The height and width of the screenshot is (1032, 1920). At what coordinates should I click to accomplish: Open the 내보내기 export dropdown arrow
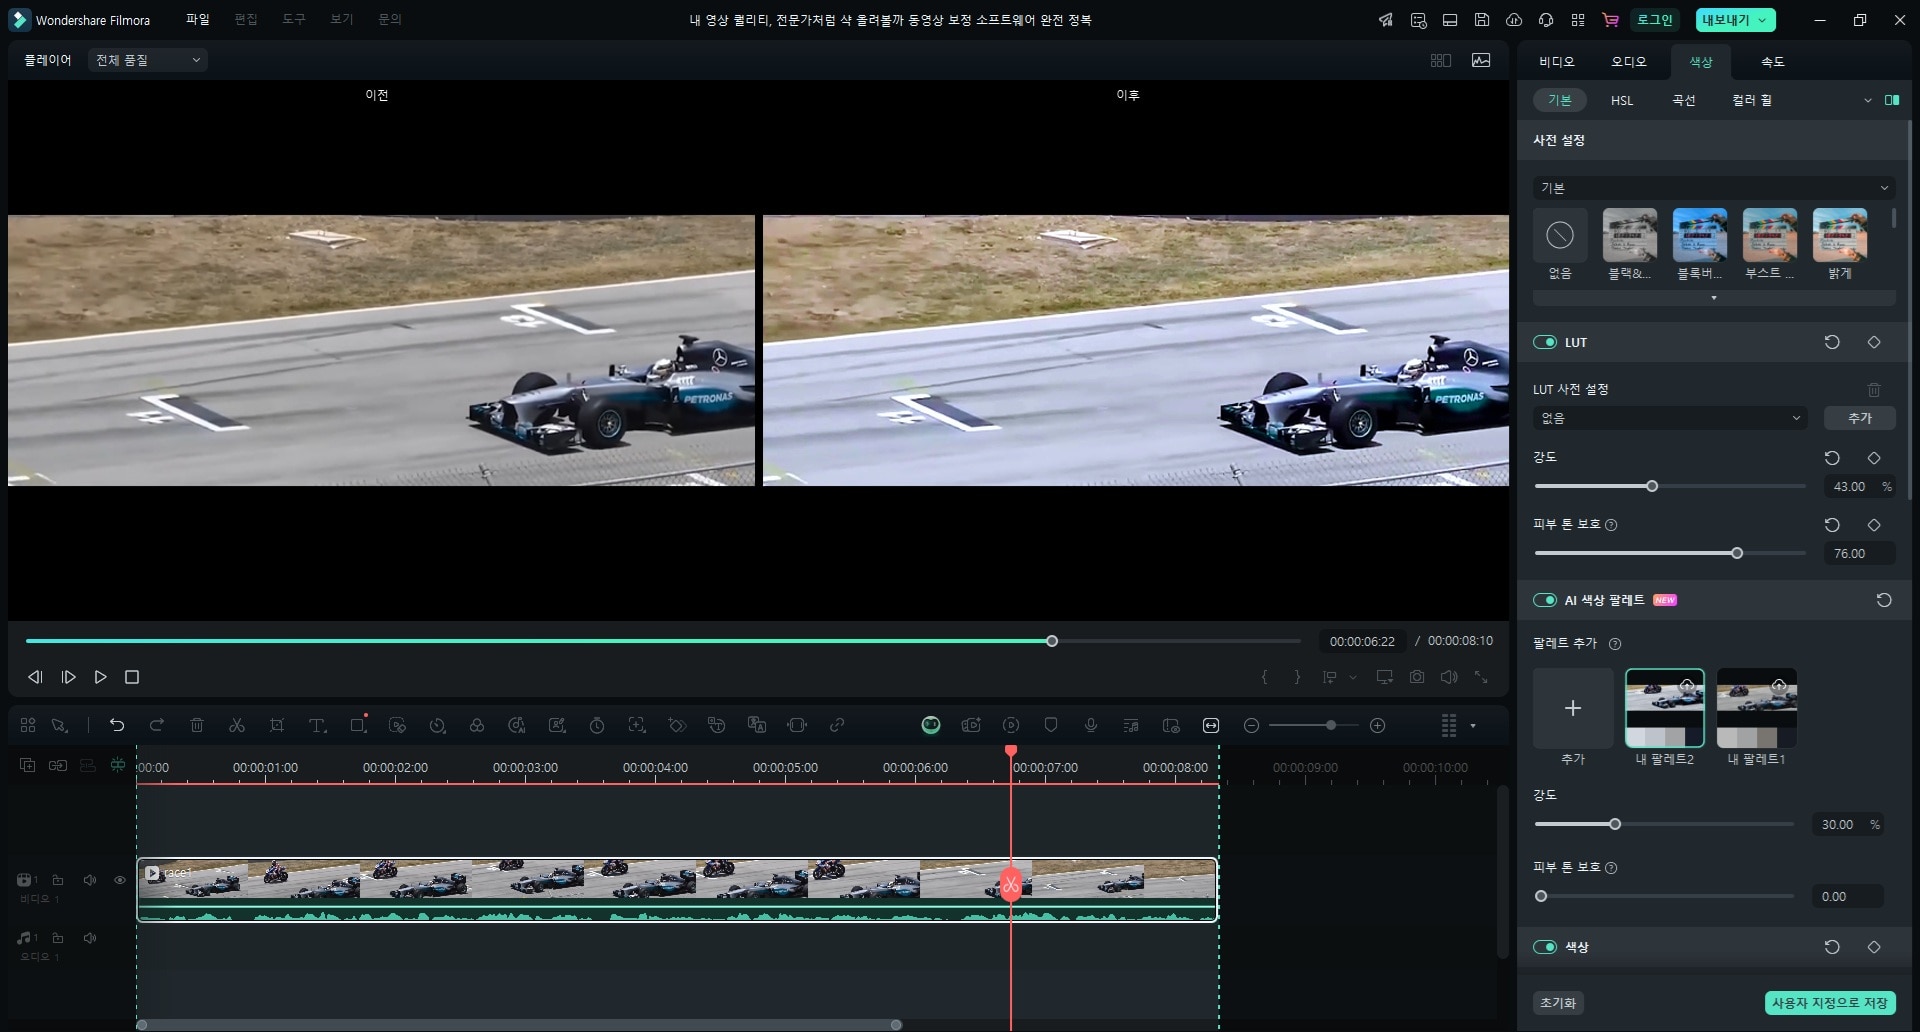coord(1762,20)
